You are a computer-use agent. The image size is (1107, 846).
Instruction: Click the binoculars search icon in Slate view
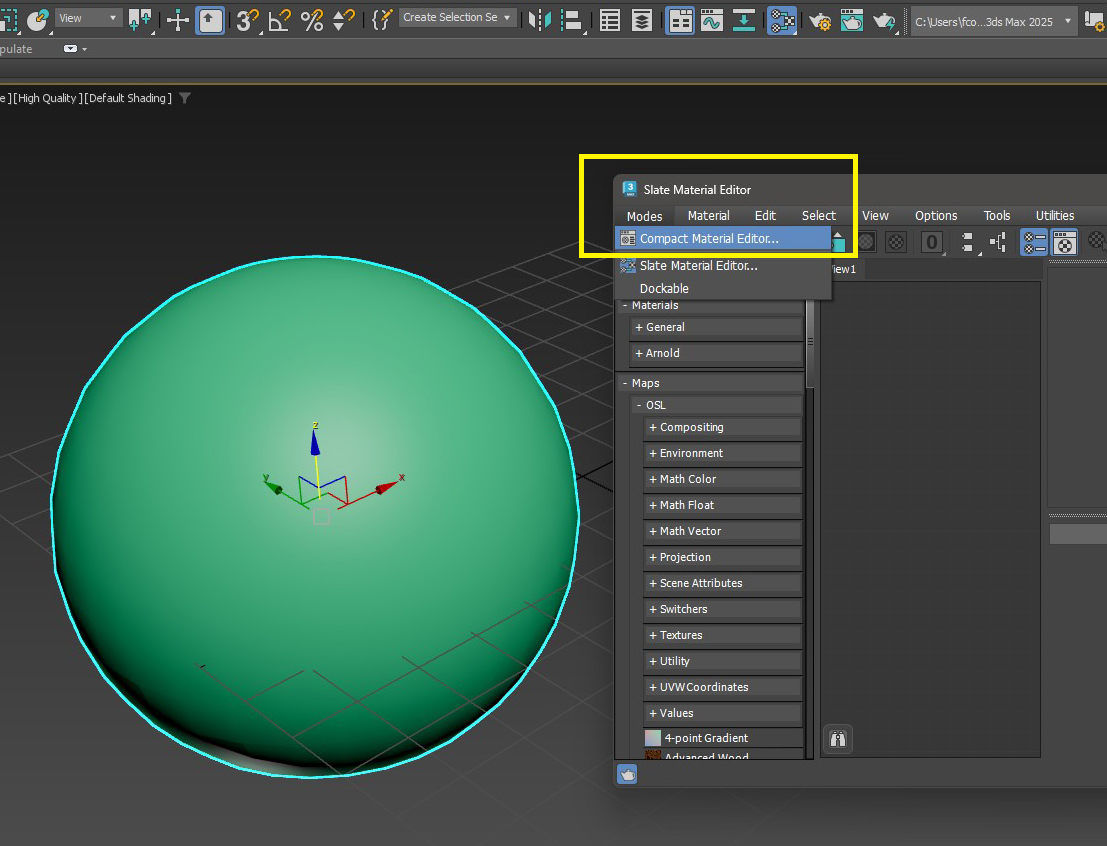837,739
